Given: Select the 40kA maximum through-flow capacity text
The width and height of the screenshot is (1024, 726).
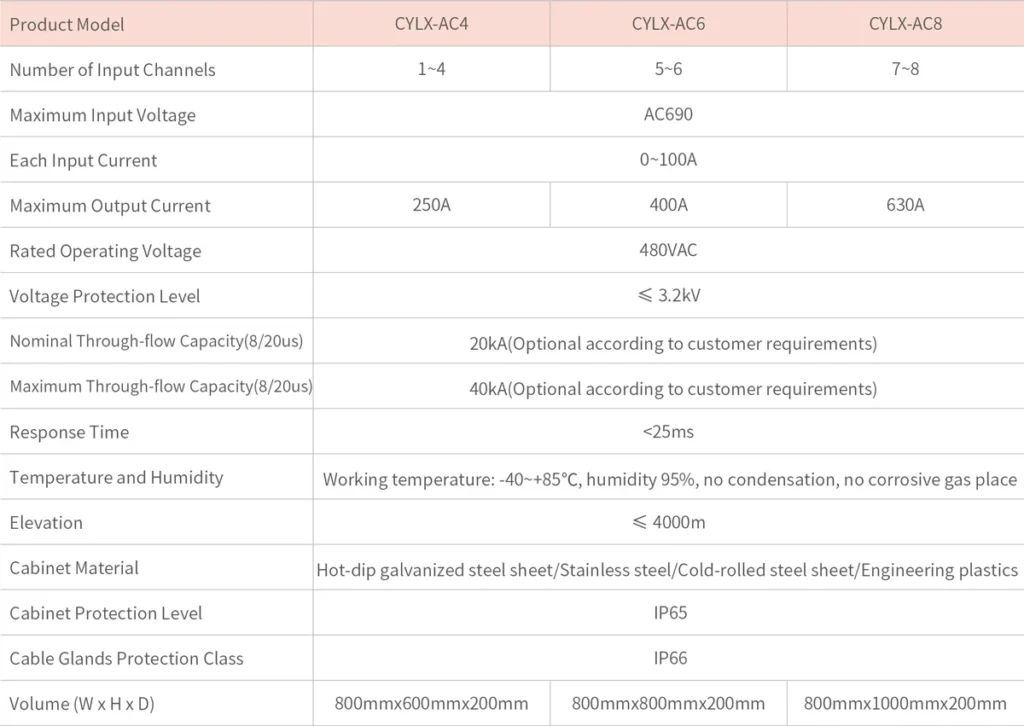Looking at the screenshot, I should pyautogui.click(x=673, y=388).
